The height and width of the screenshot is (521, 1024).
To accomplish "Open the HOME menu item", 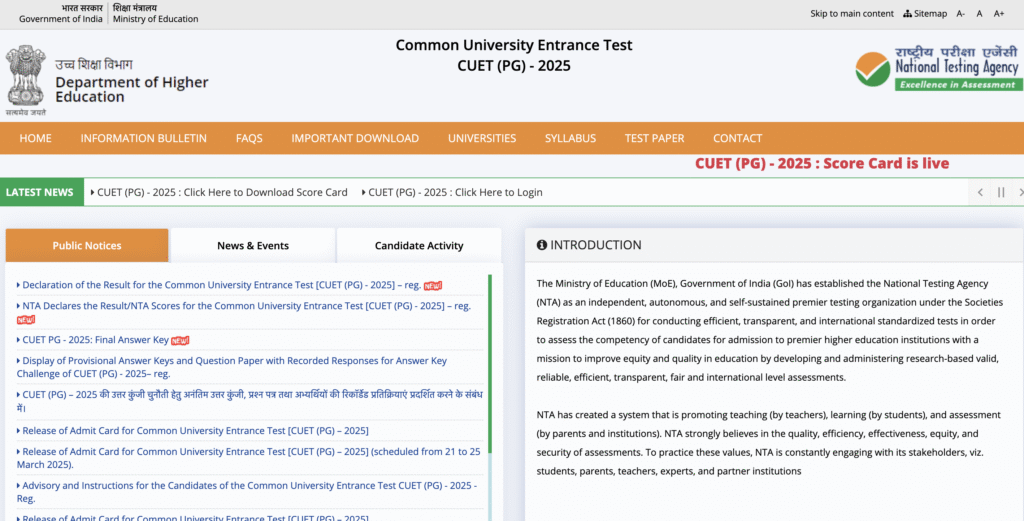I will [x=35, y=138].
